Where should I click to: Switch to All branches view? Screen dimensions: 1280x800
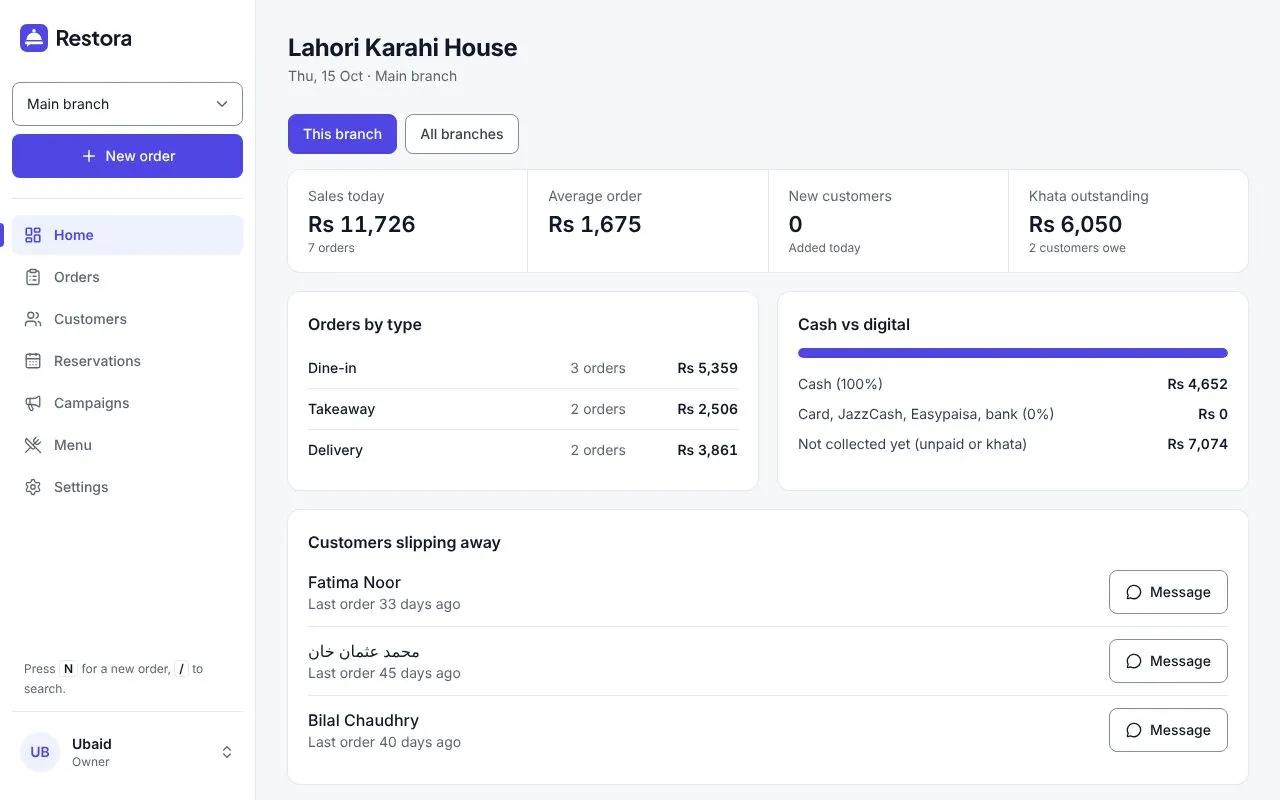pyautogui.click(x=462, y=134)
